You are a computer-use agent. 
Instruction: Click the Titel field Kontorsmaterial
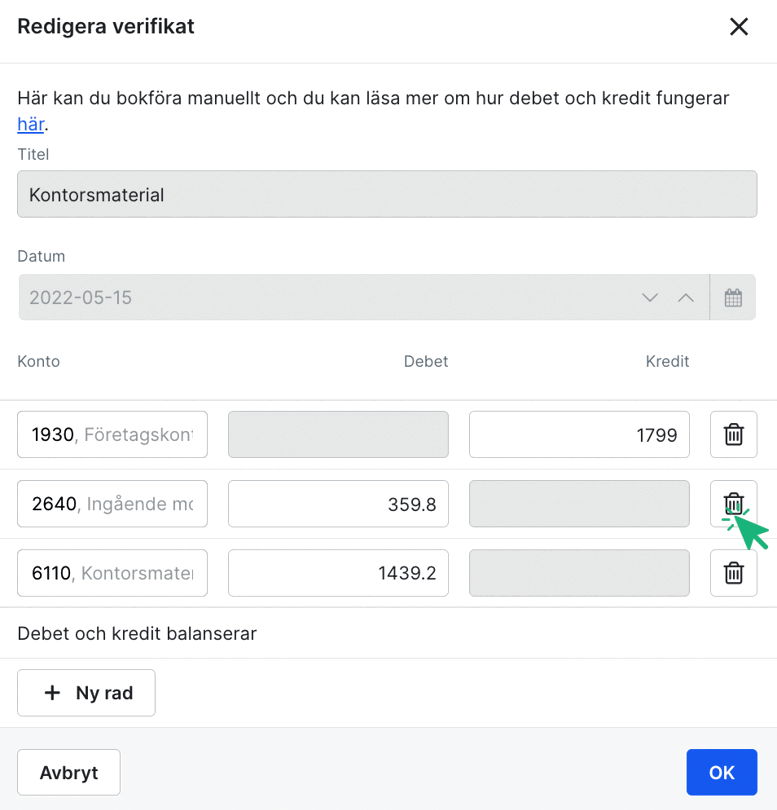pos(386,194)
